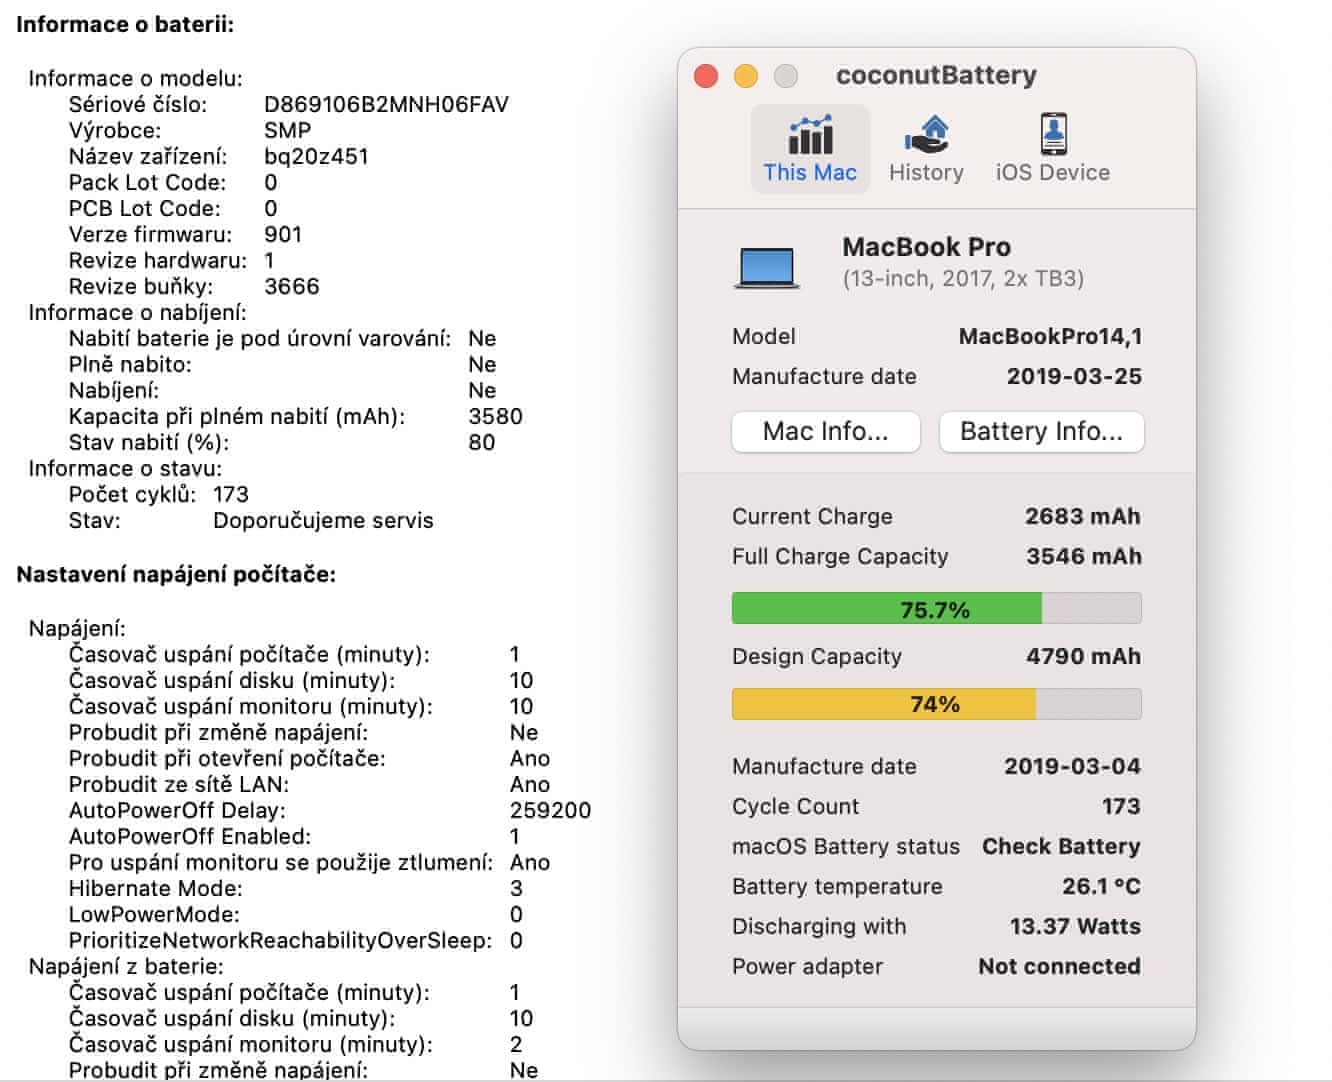Select the MacBookPro14,1 model value
Viewport: 1332px width, 1082px height.
tap(1050, 337)
